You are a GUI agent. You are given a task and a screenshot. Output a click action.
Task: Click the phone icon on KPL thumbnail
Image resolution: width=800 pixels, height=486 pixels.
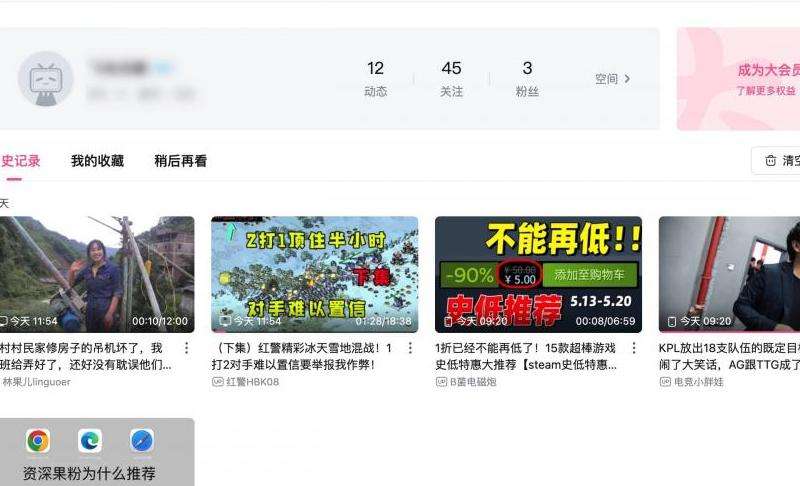[672, 321]
